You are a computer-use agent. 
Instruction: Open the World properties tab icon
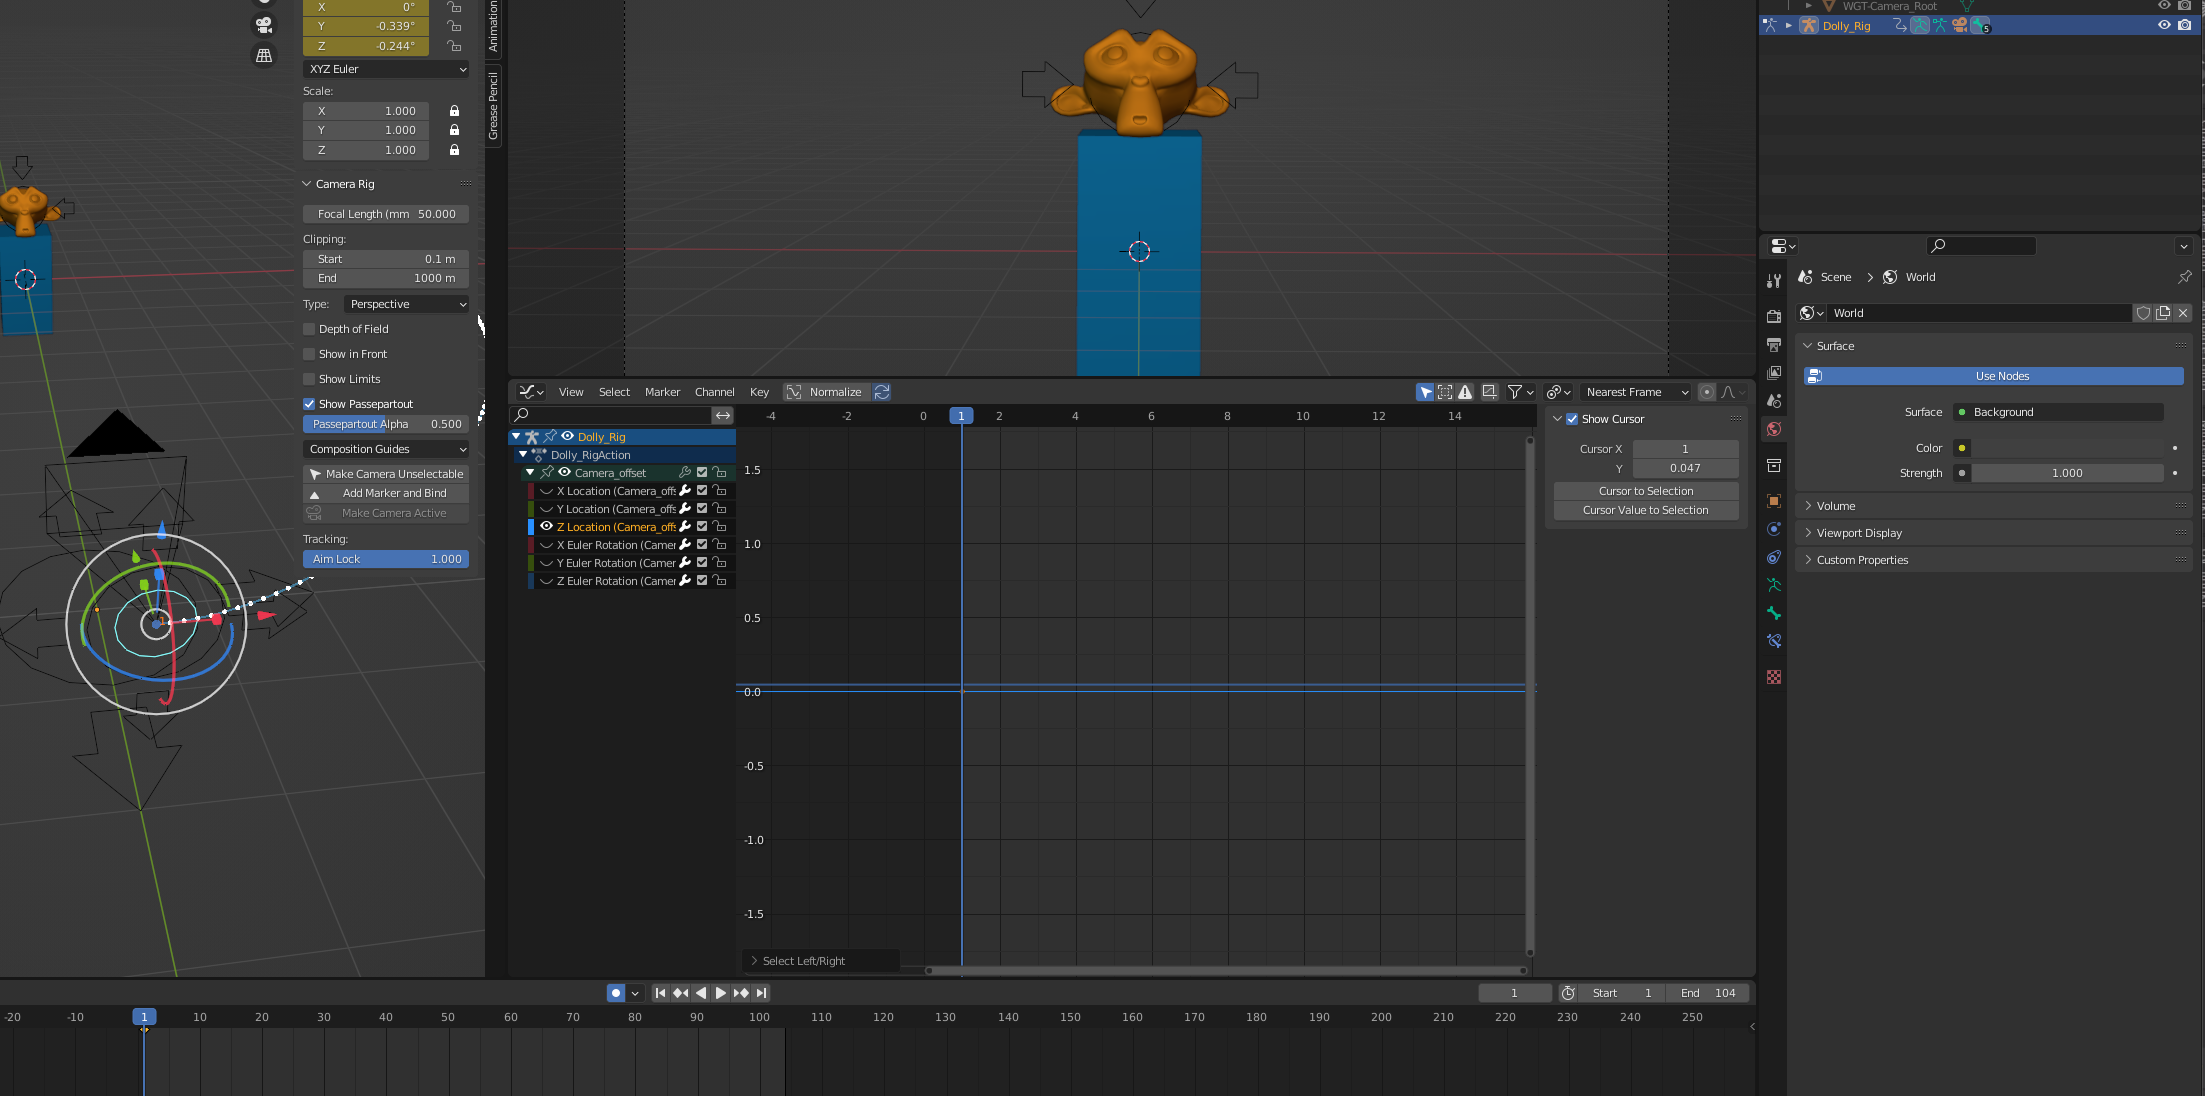[1774, 429]
